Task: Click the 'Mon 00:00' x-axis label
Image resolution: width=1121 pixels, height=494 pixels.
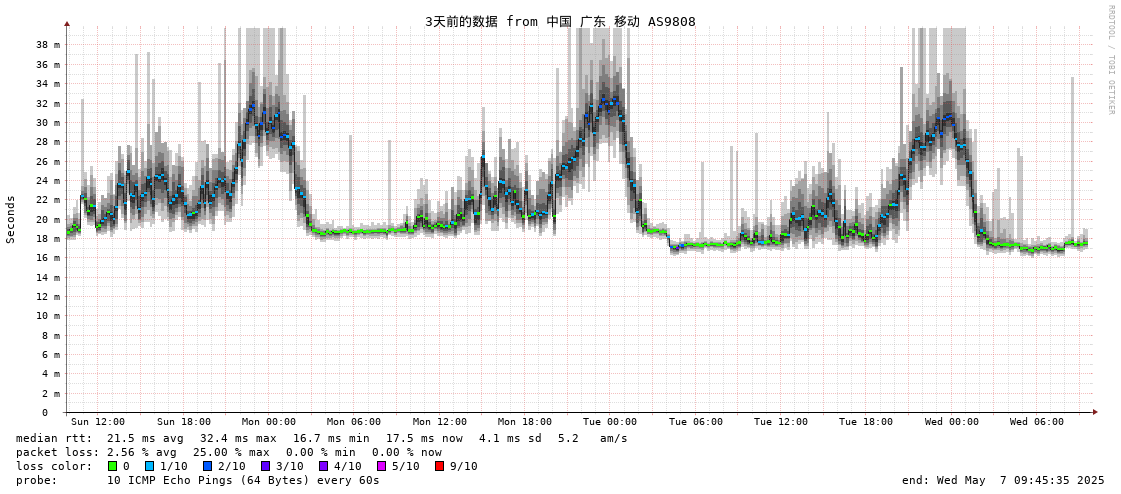Action: [x=269, y=422]
